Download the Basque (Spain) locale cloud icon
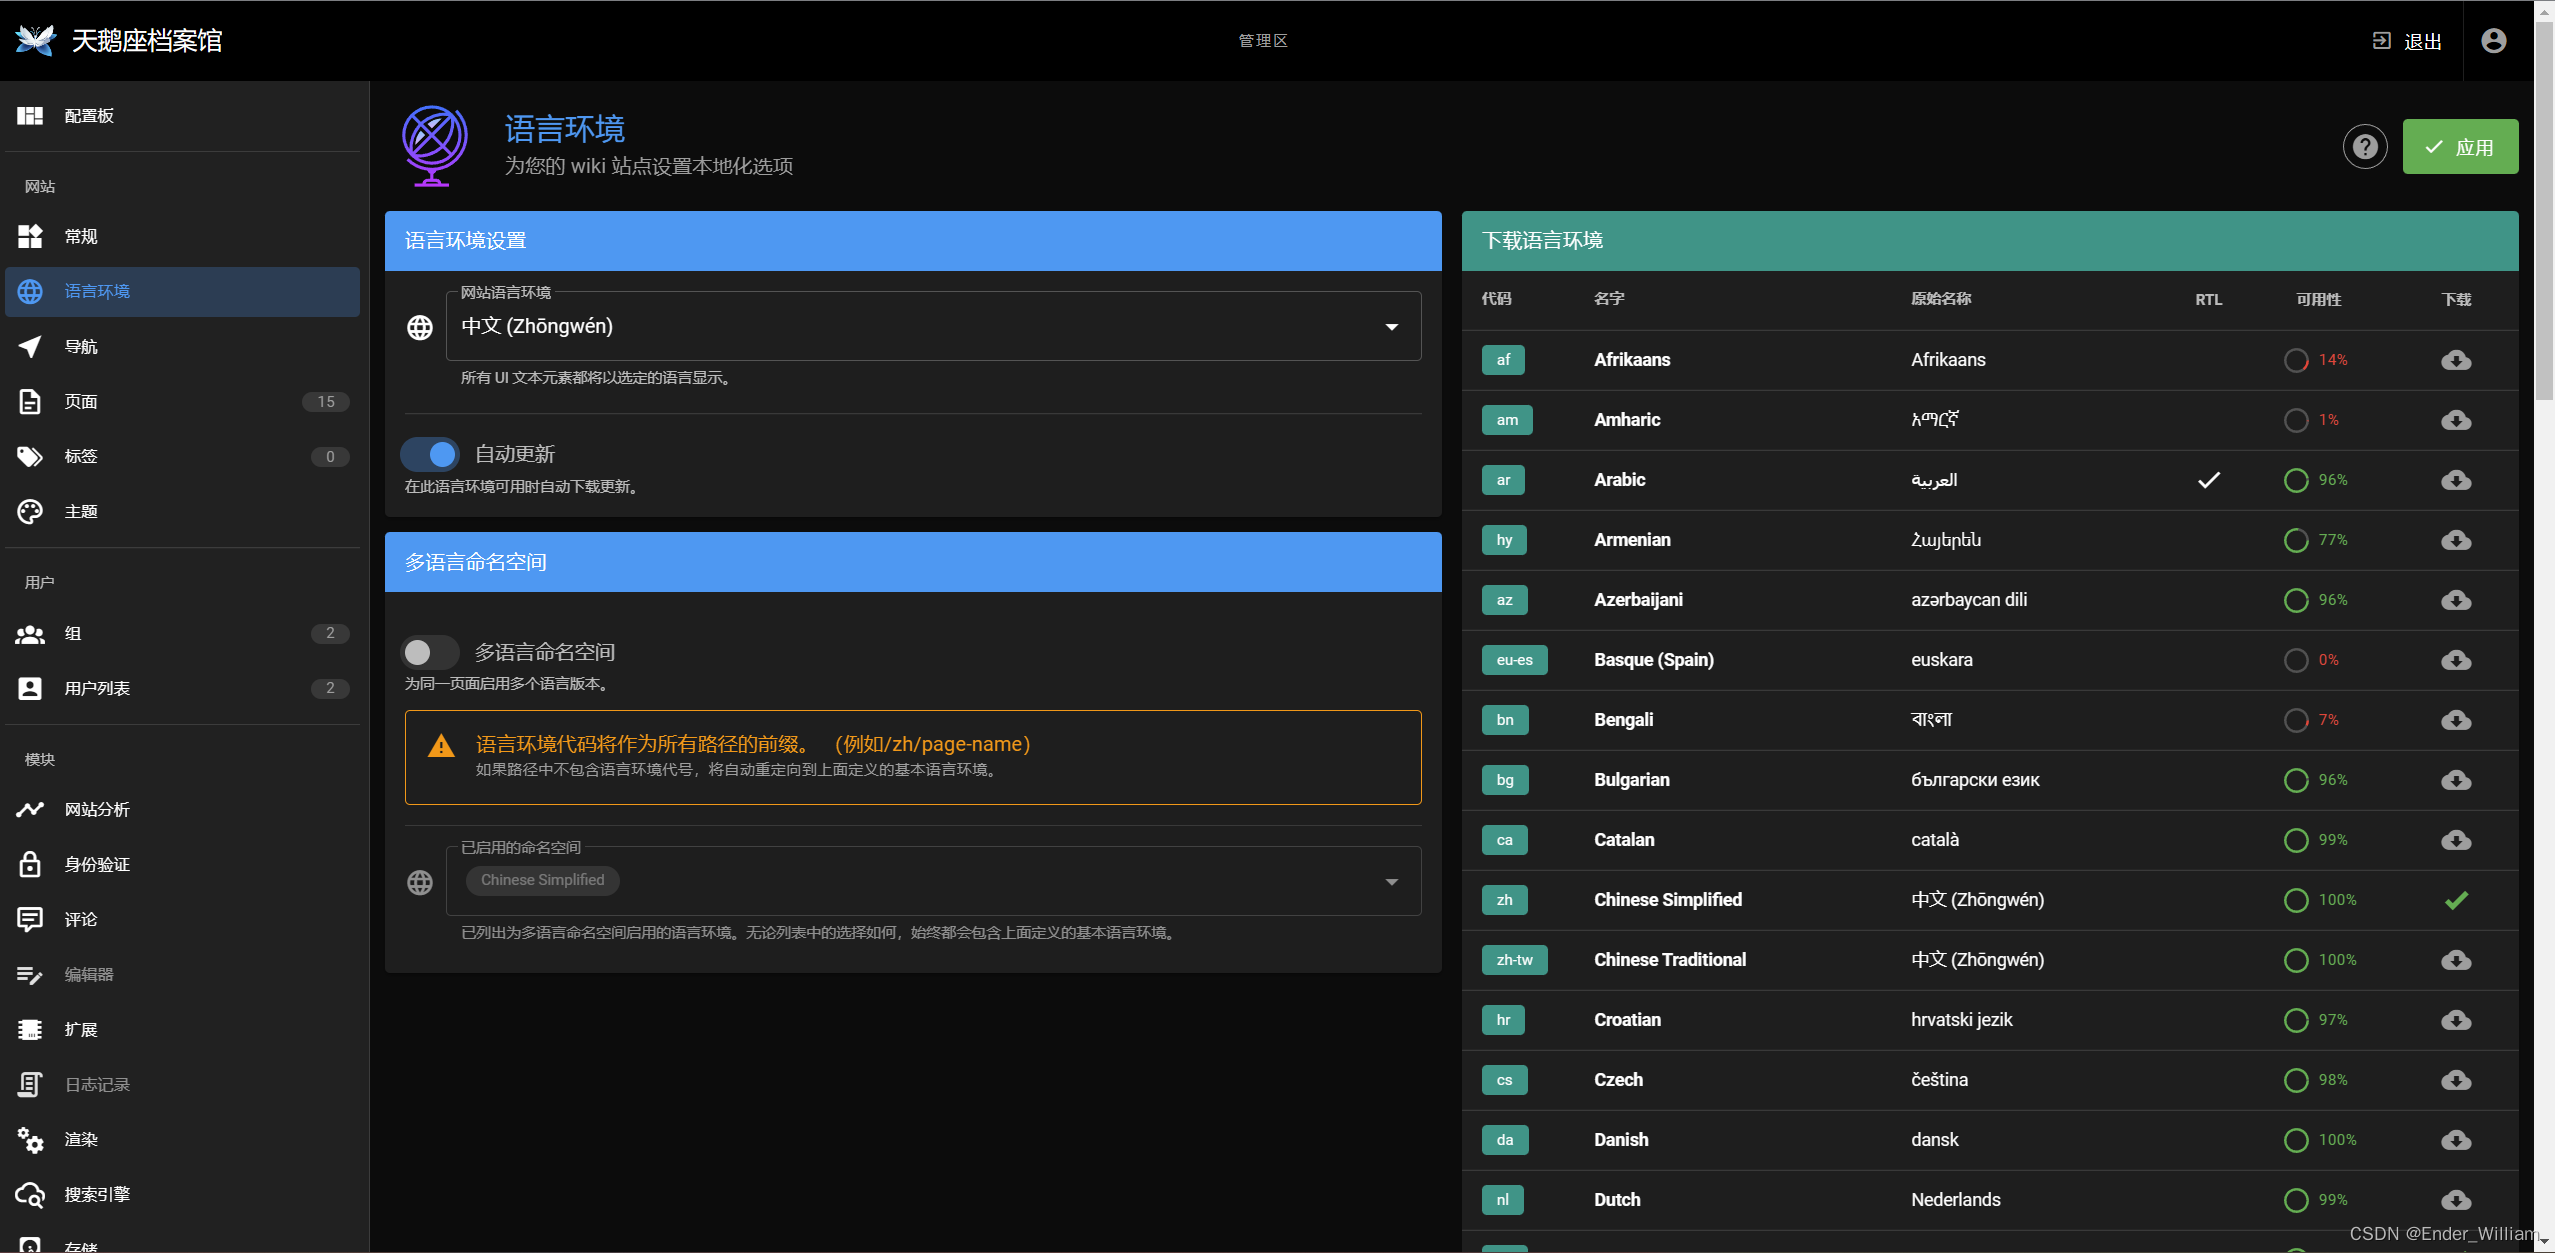The height and width of the screenshot is (1253, 2555). (x=2455, y=660)
